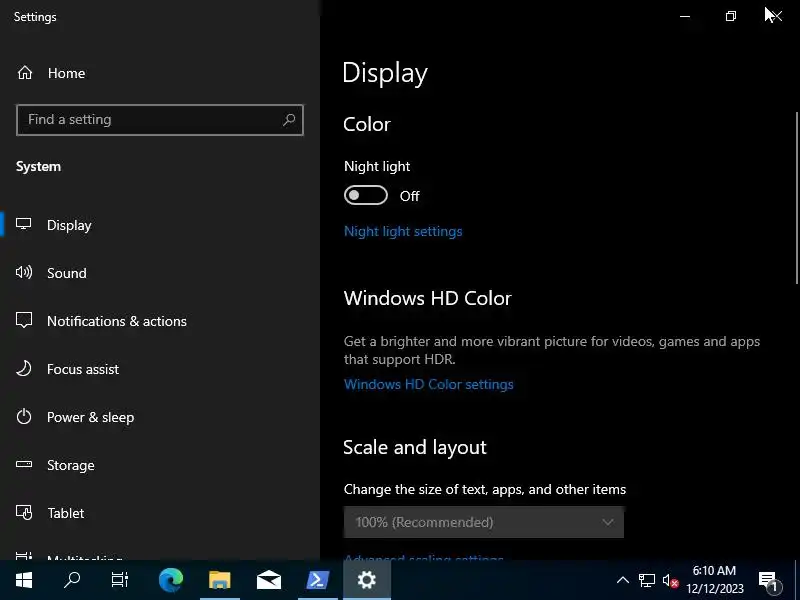Image resolution: width=800 pixels, height=600 pixels.
Task: Open File Explorer from taskbar
Action: pos(219,580)
